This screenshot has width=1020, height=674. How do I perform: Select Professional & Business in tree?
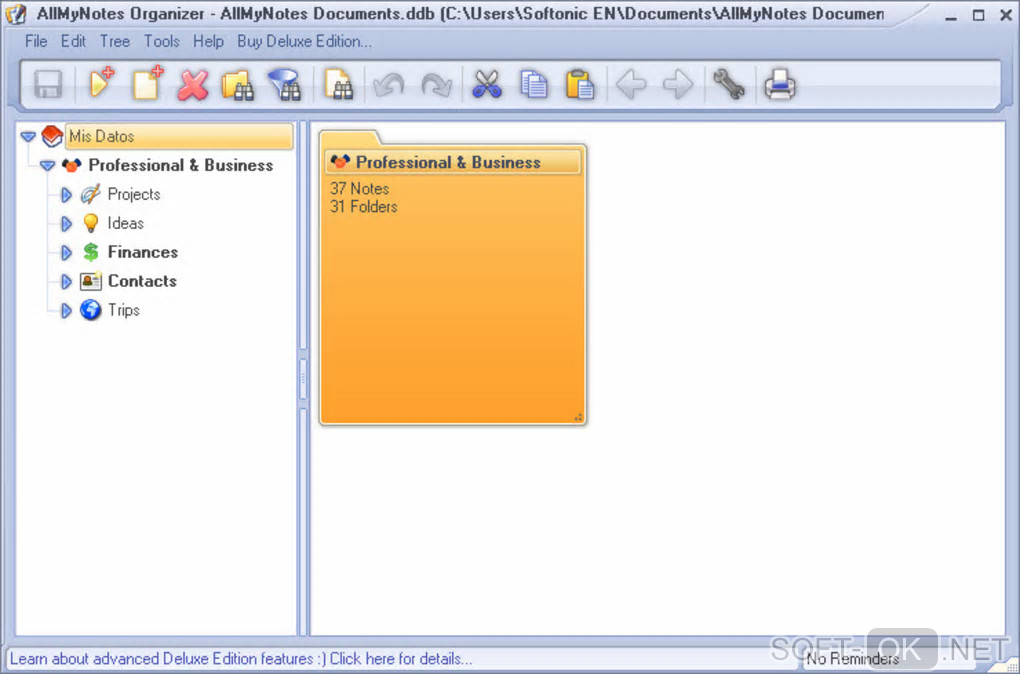[181, 165]
